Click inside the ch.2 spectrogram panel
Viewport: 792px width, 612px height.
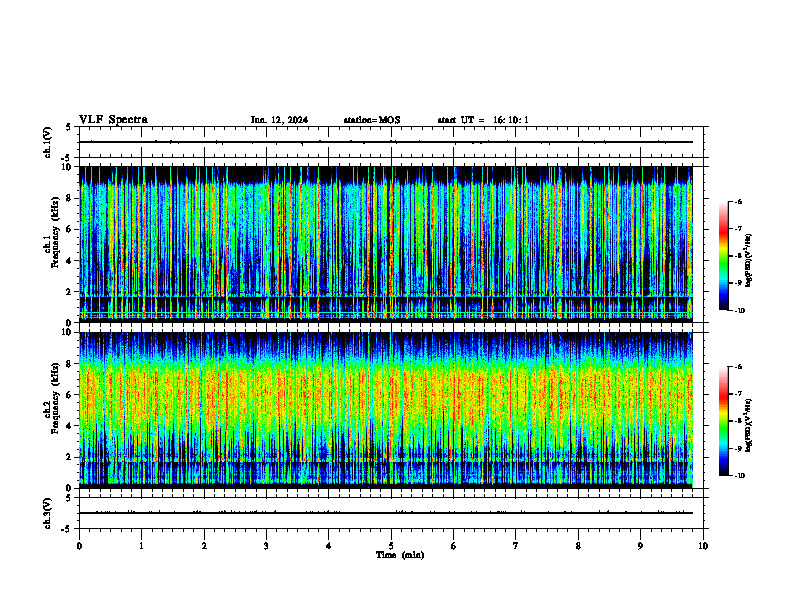coord(386,410)
